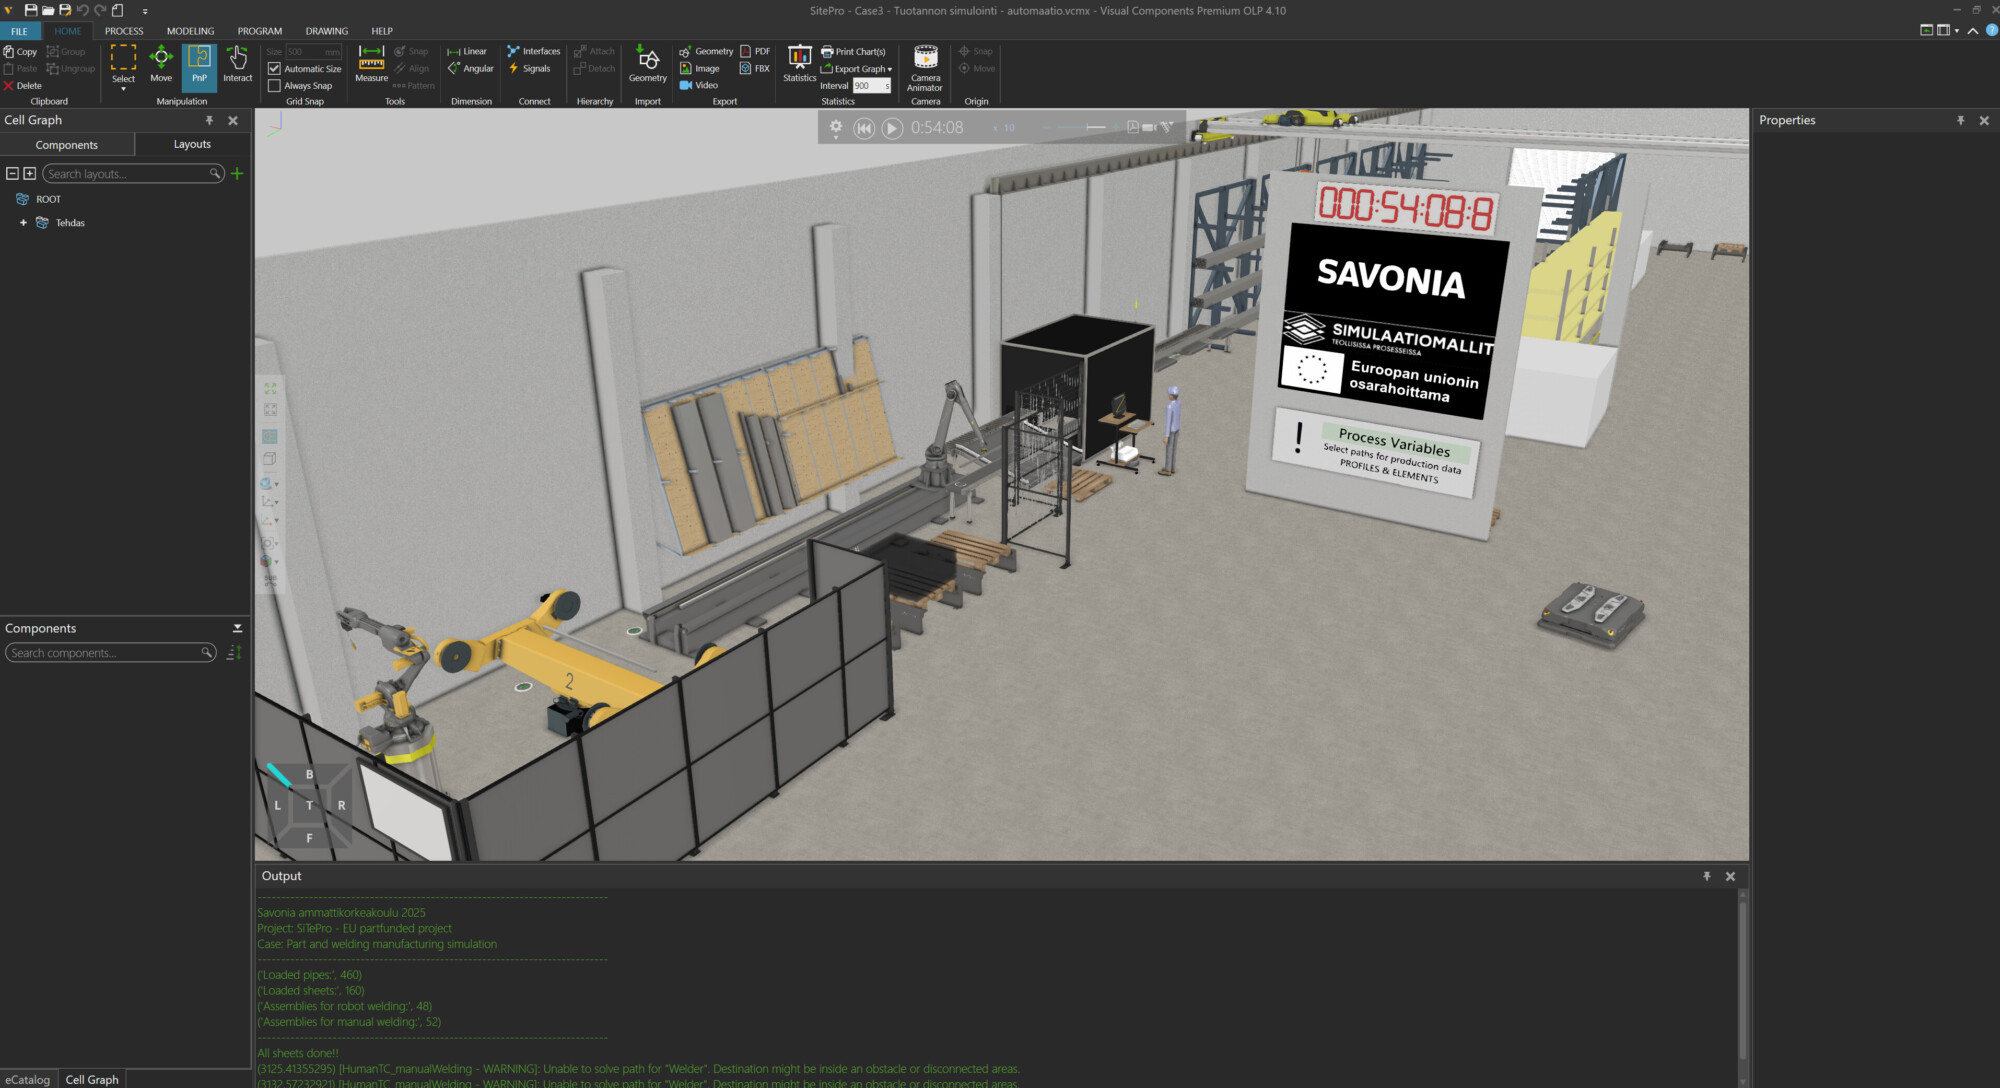
Task: Select the Interact tool
Action: point(237,65)
